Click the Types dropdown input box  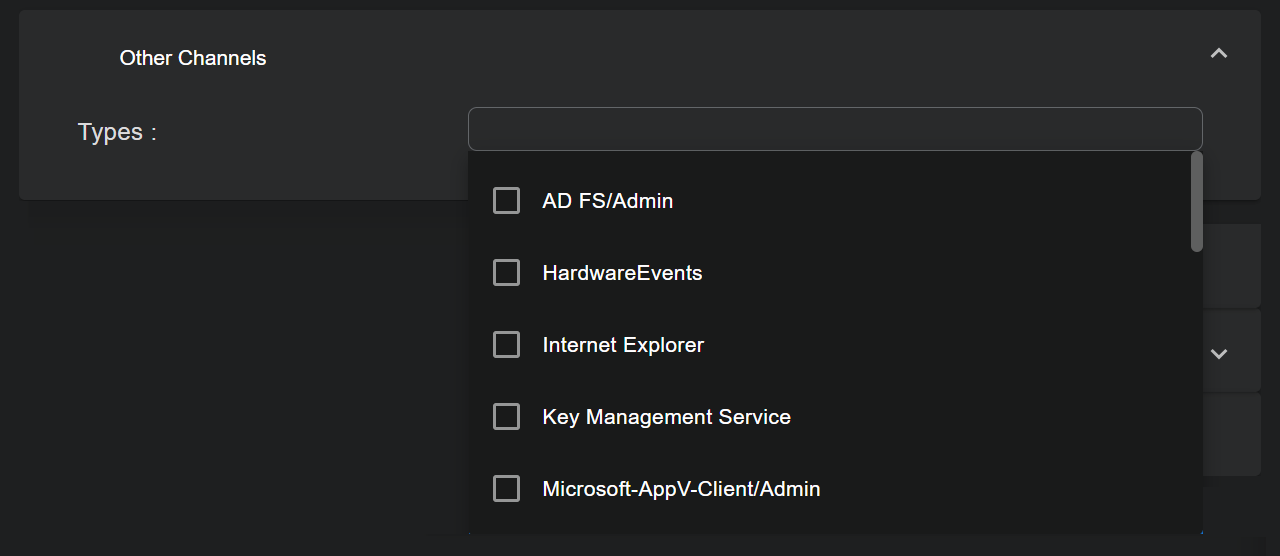(x=834, y=129)
